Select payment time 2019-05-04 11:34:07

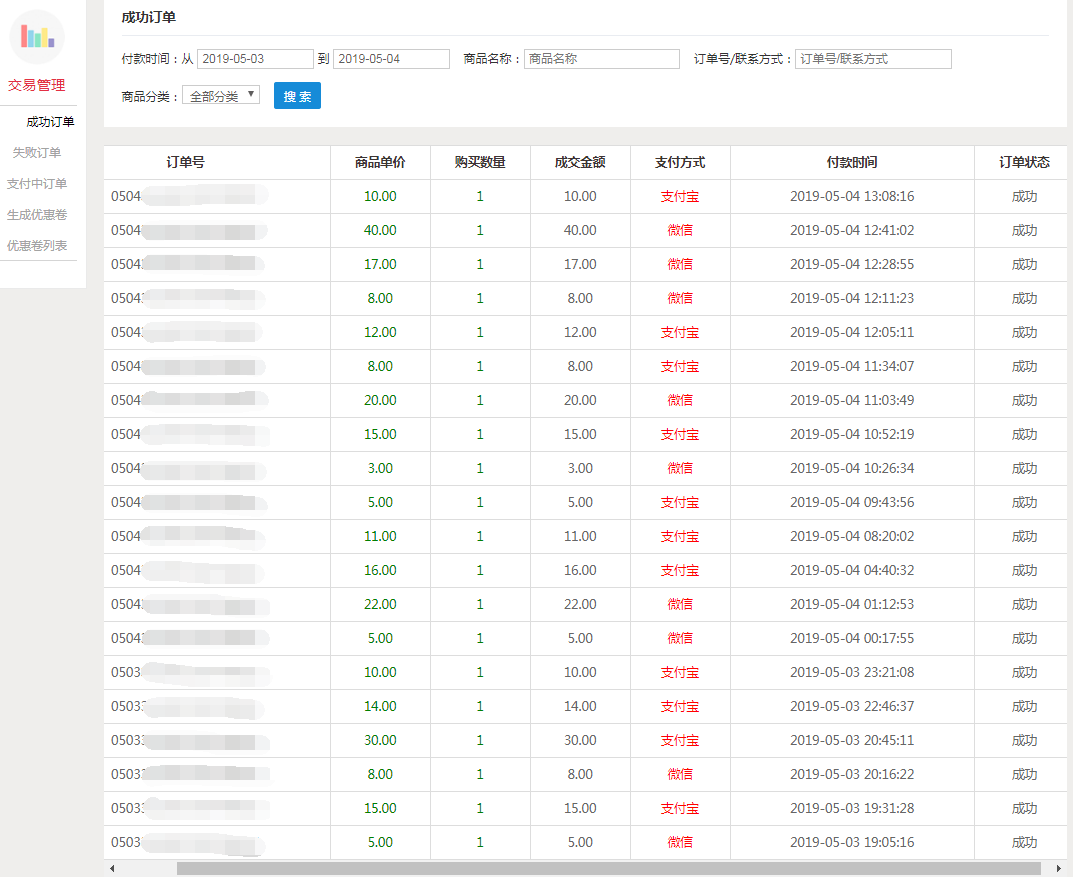point(852,366)
